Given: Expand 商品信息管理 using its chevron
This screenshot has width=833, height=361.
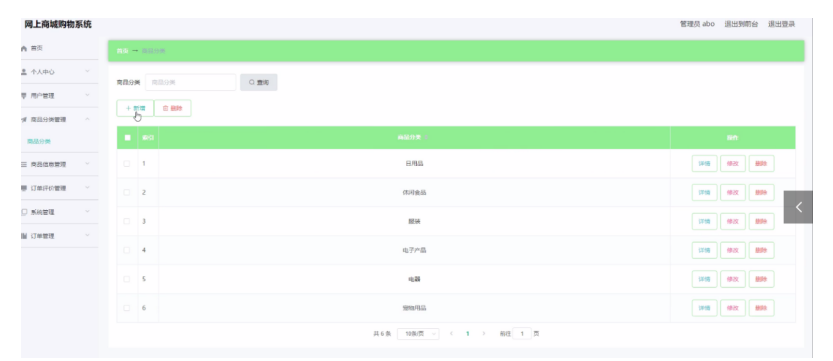Looking at the screenshot, I should 88,164.
